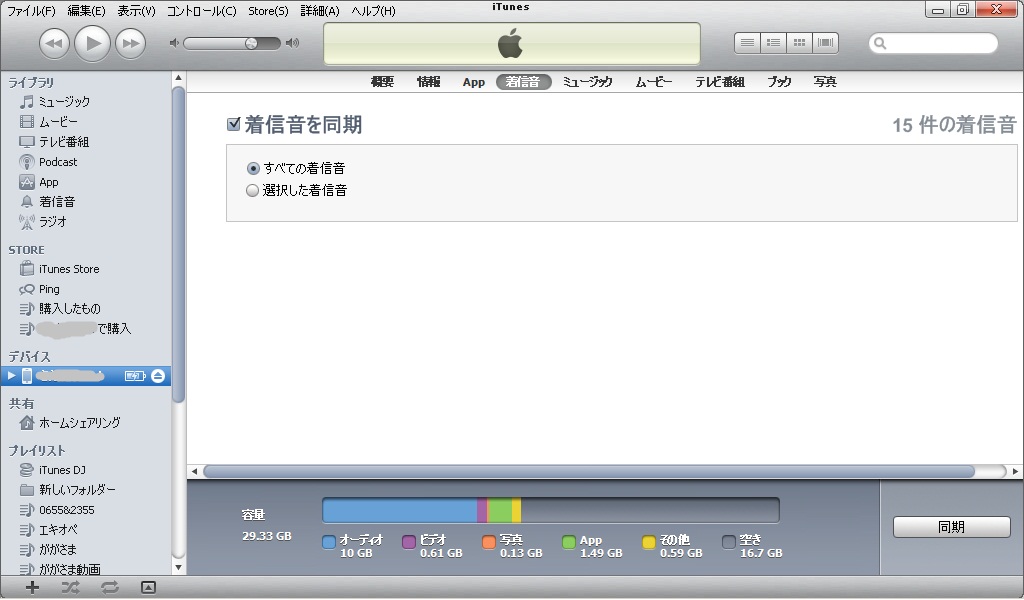Switch to the ブック tab
1024x600 pixels.
pos(779,82)
